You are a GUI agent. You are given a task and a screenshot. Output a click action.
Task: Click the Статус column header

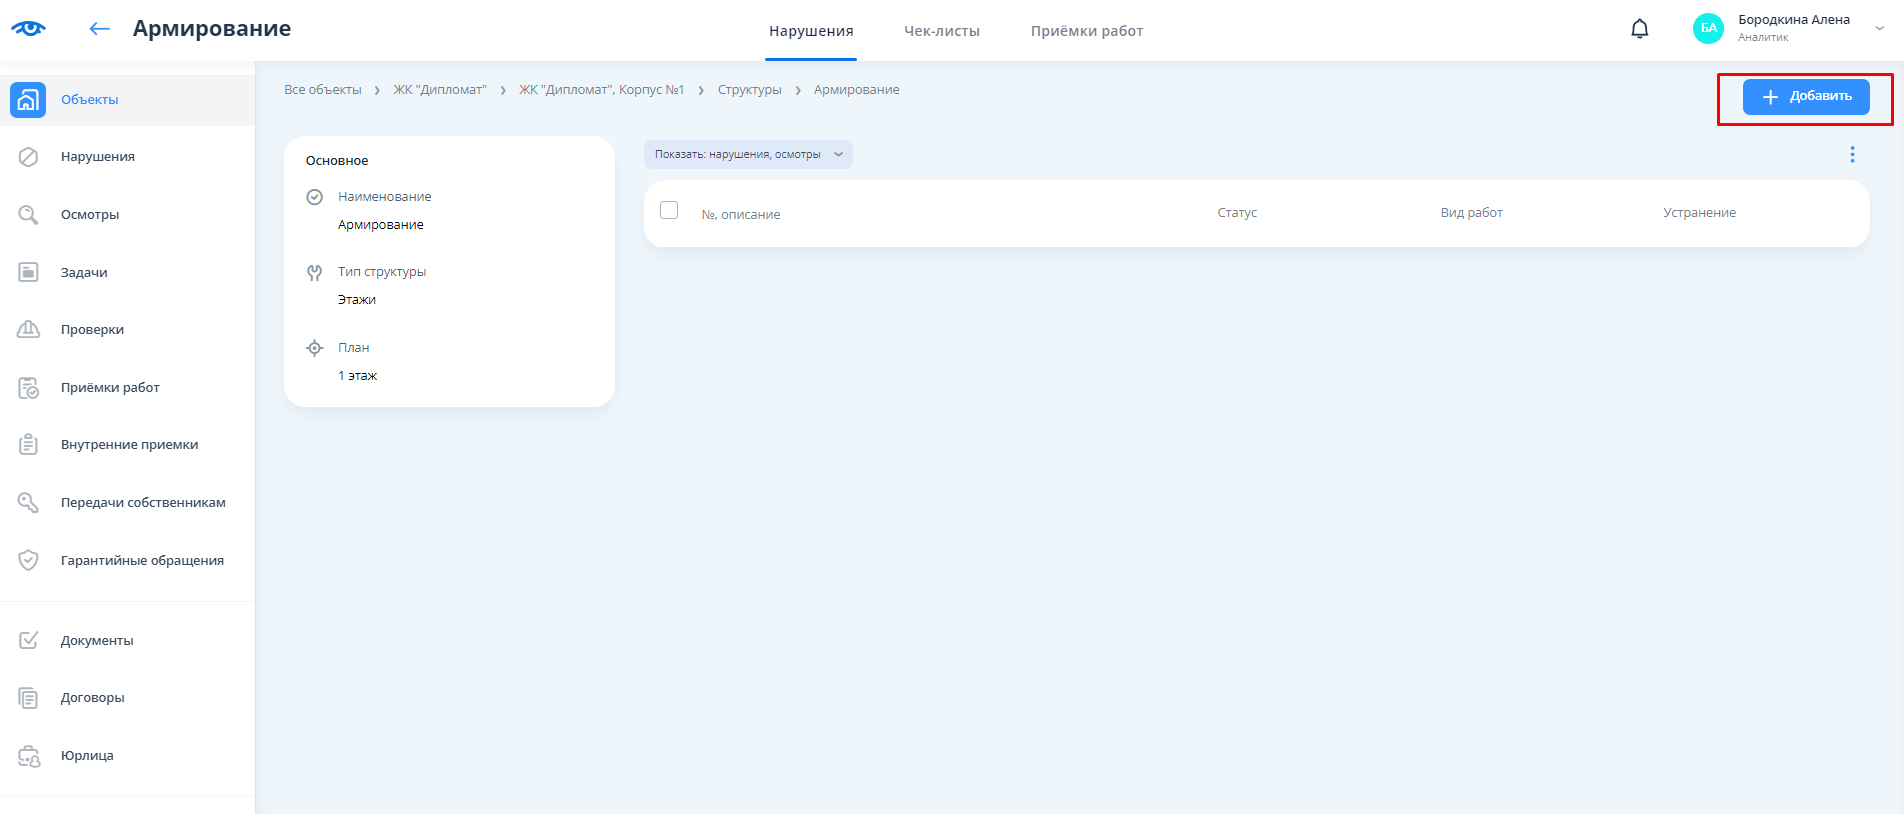pos(1236,213)
